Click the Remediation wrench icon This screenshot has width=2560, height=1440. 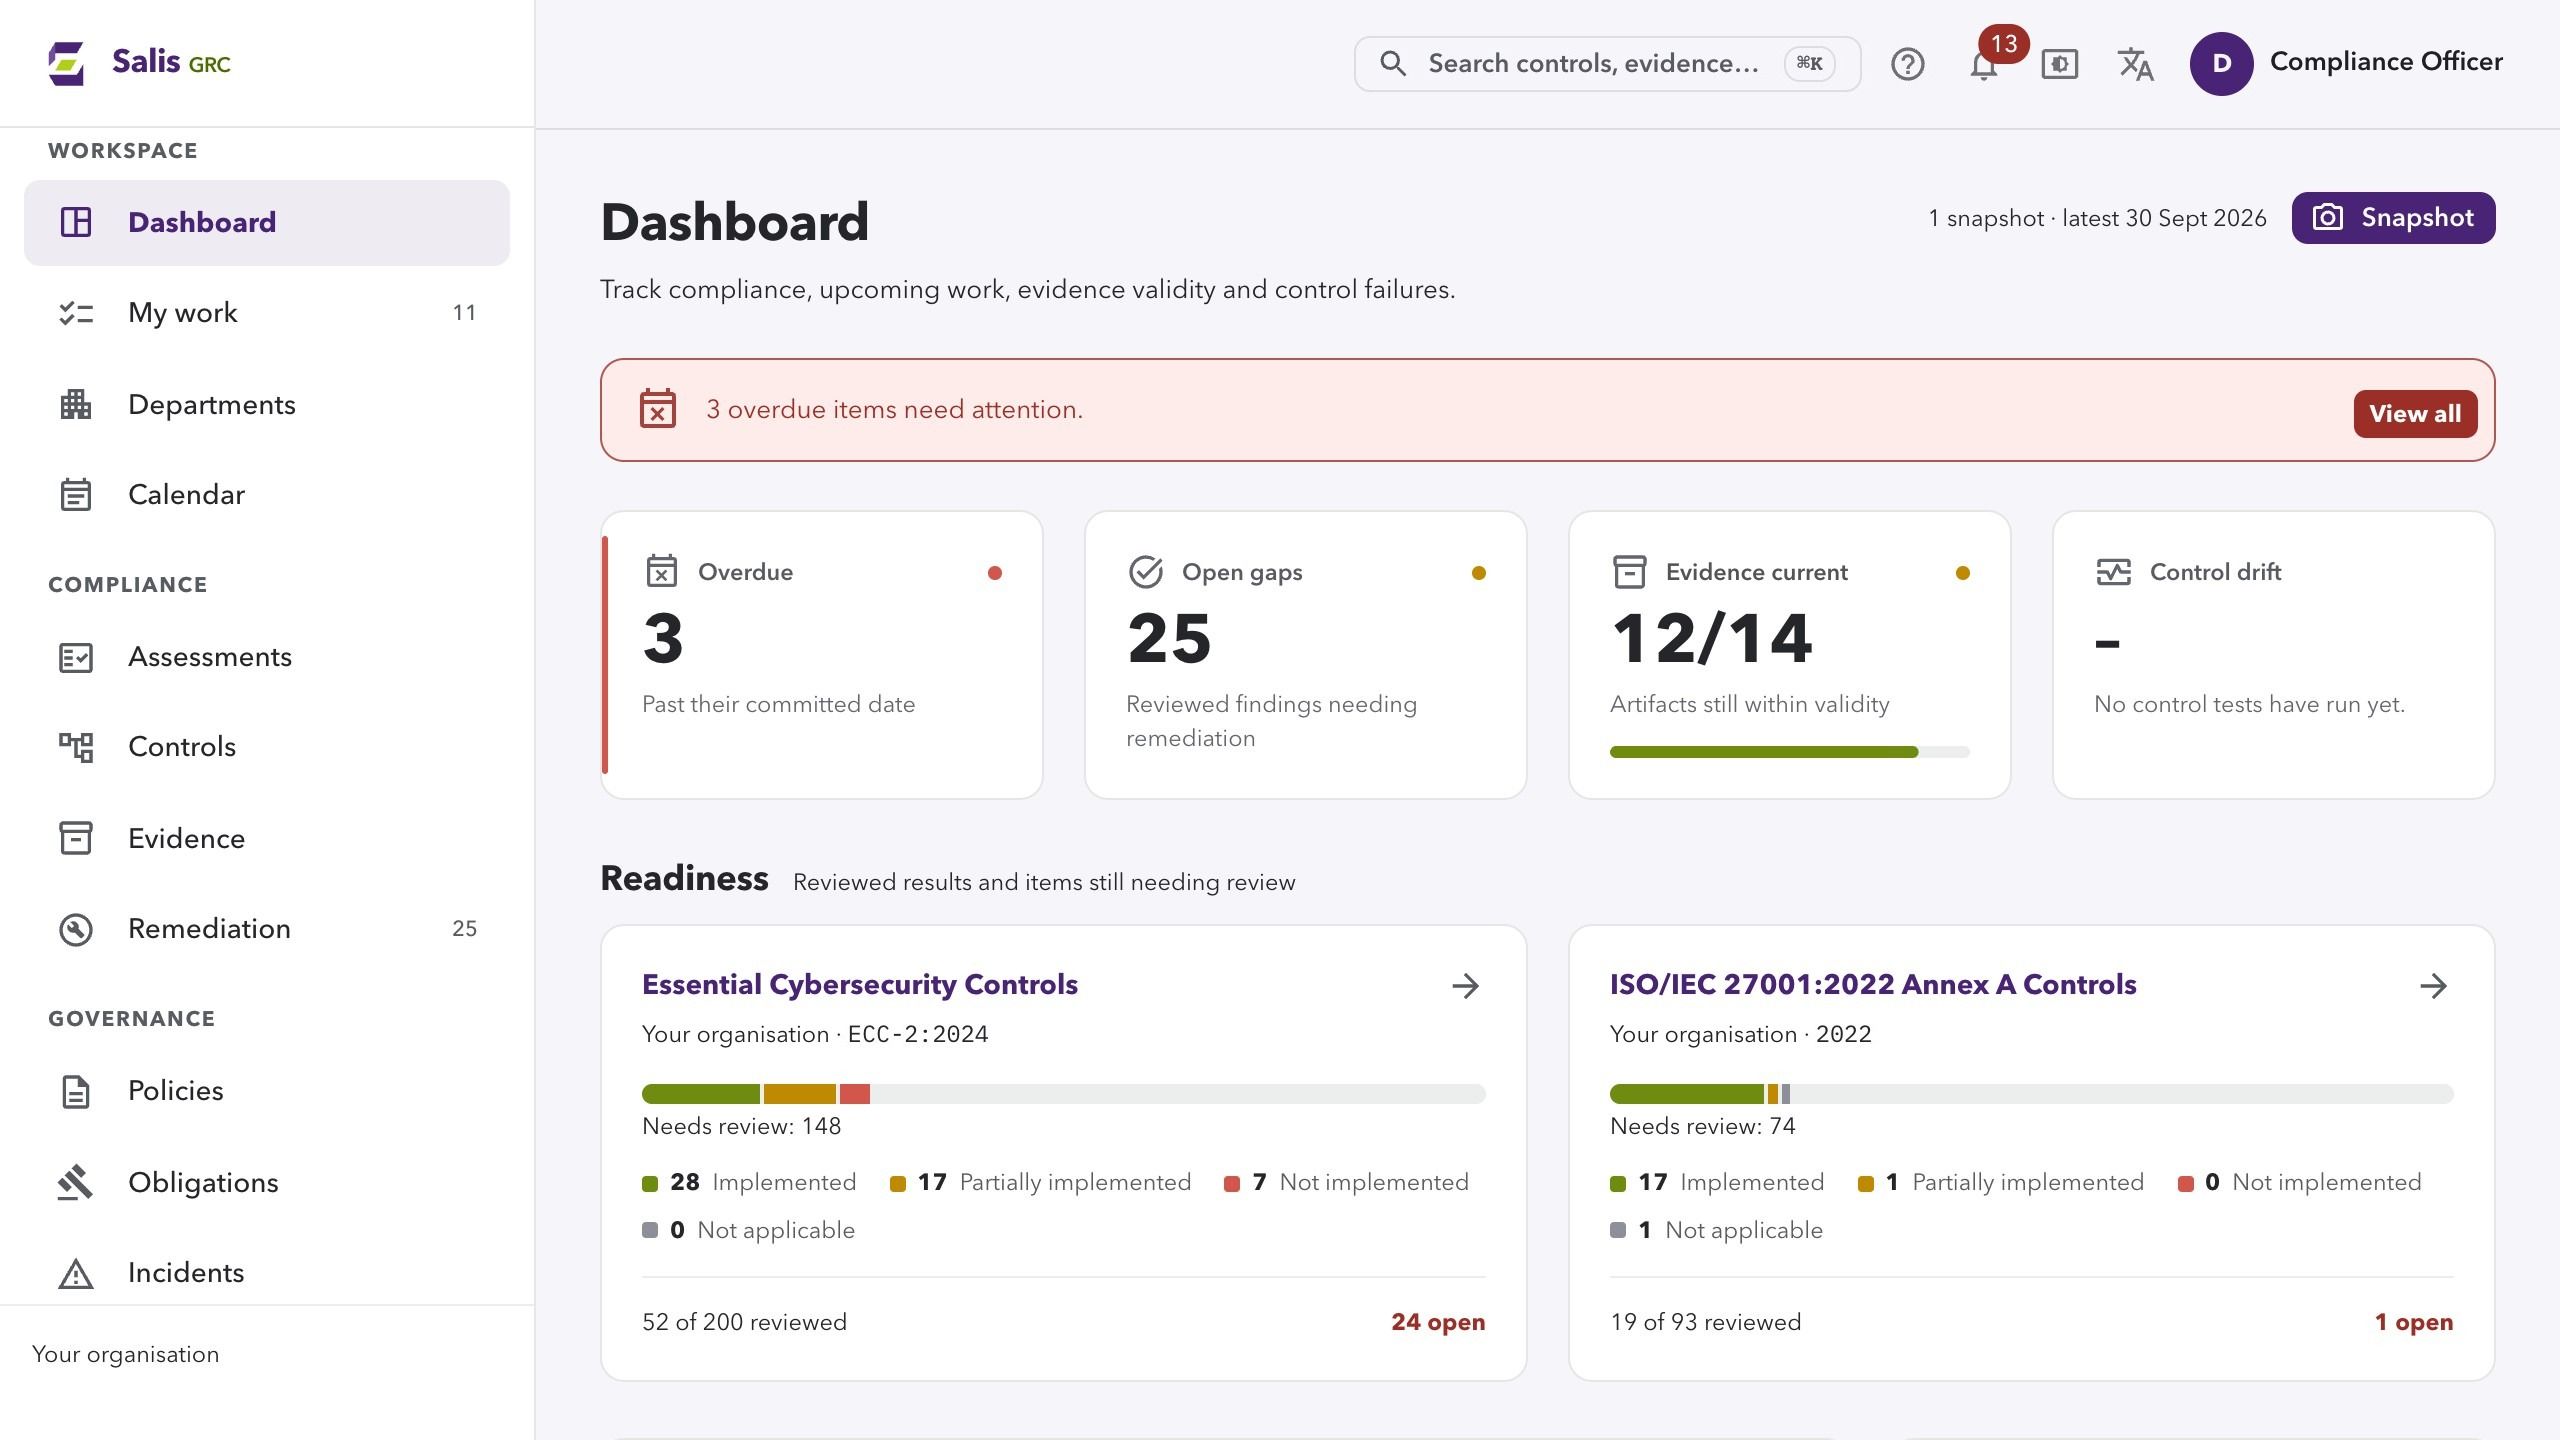[x=76, y=929]
